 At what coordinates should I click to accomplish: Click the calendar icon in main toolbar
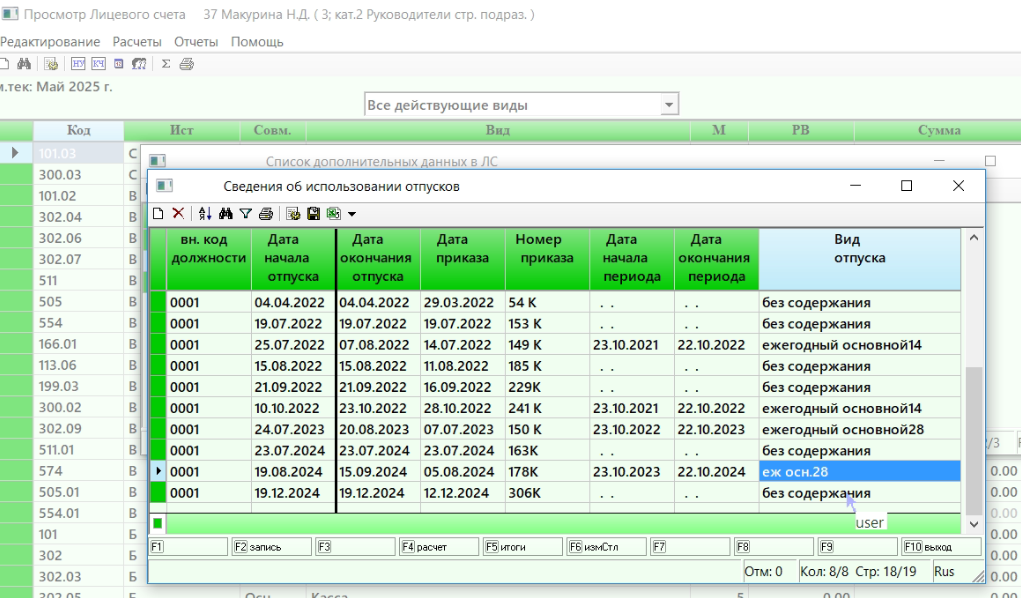pyautogui.click(x=119, y=64)
